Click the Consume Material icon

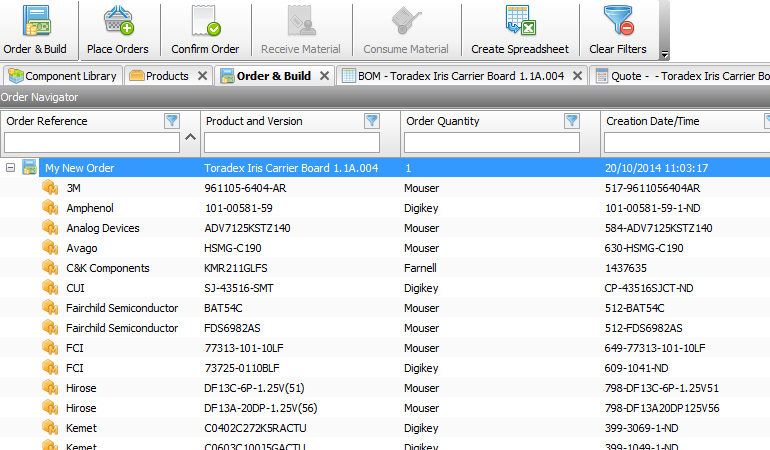[x=406, y=20]
